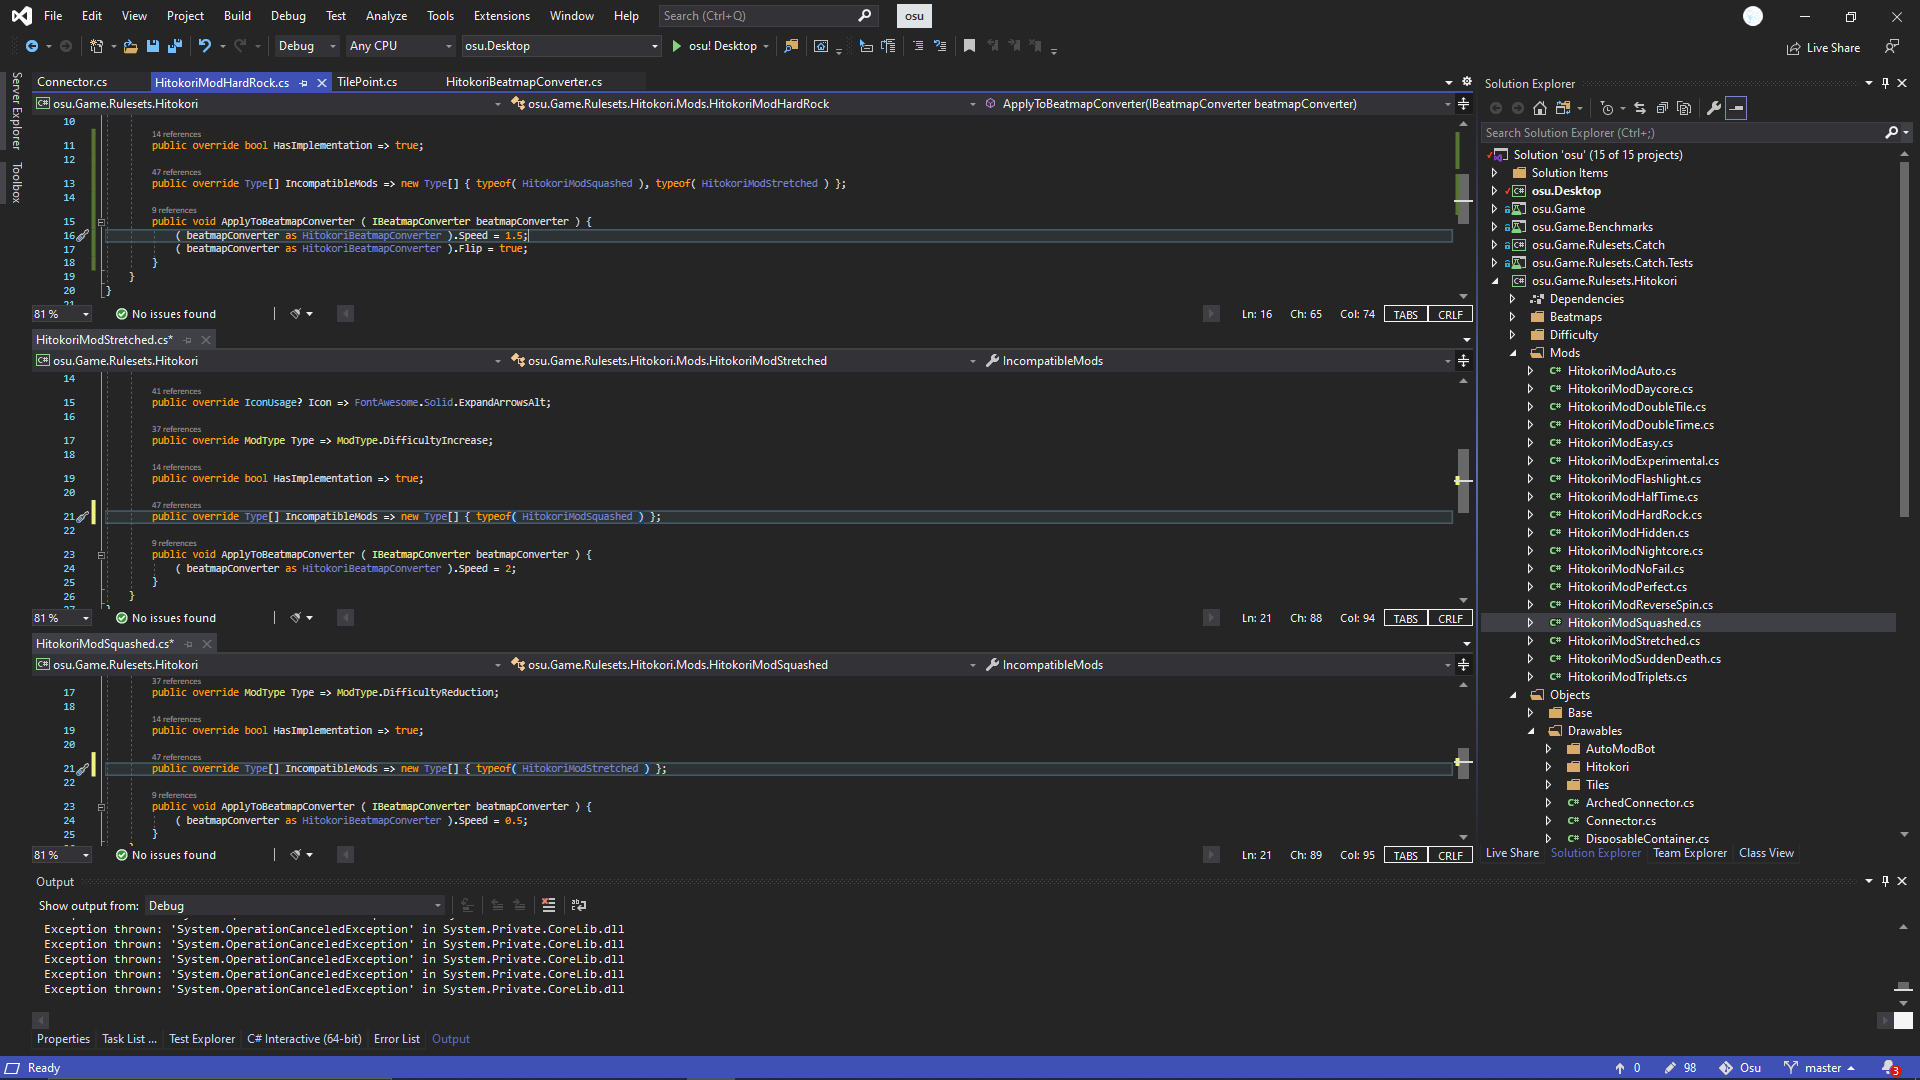Click the Solution Explorer Home icon
Image resolution: width=1920 pixels, height=1080 pixels.
pos(1540,108)
